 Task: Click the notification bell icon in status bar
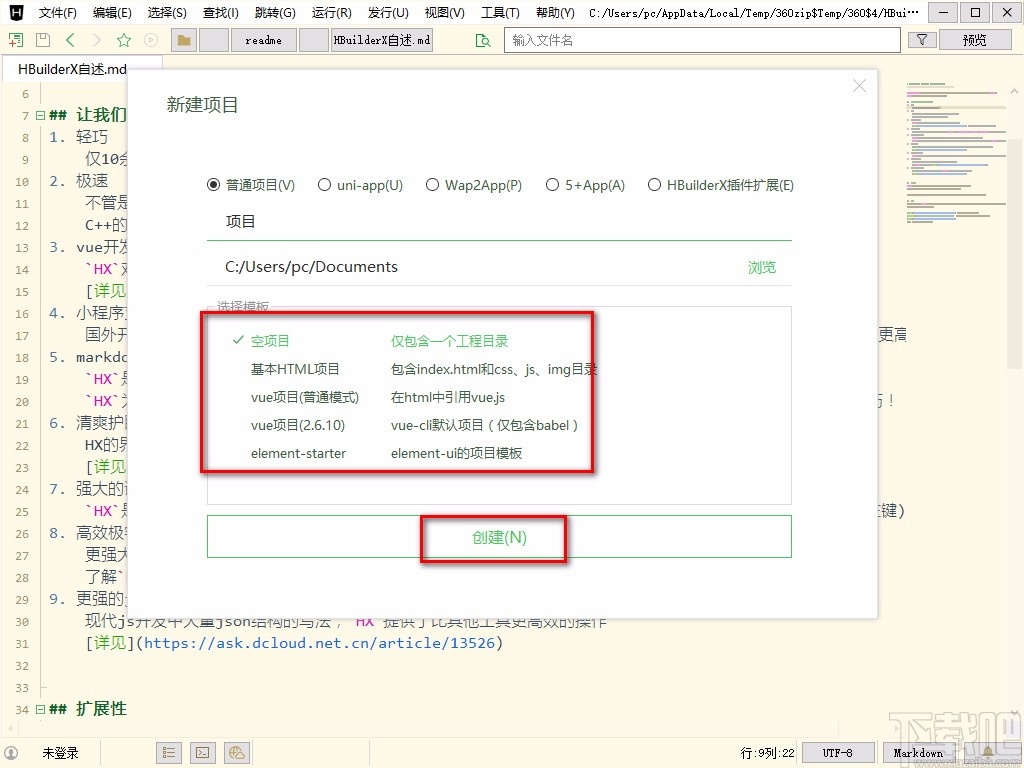tap(989, 753)
